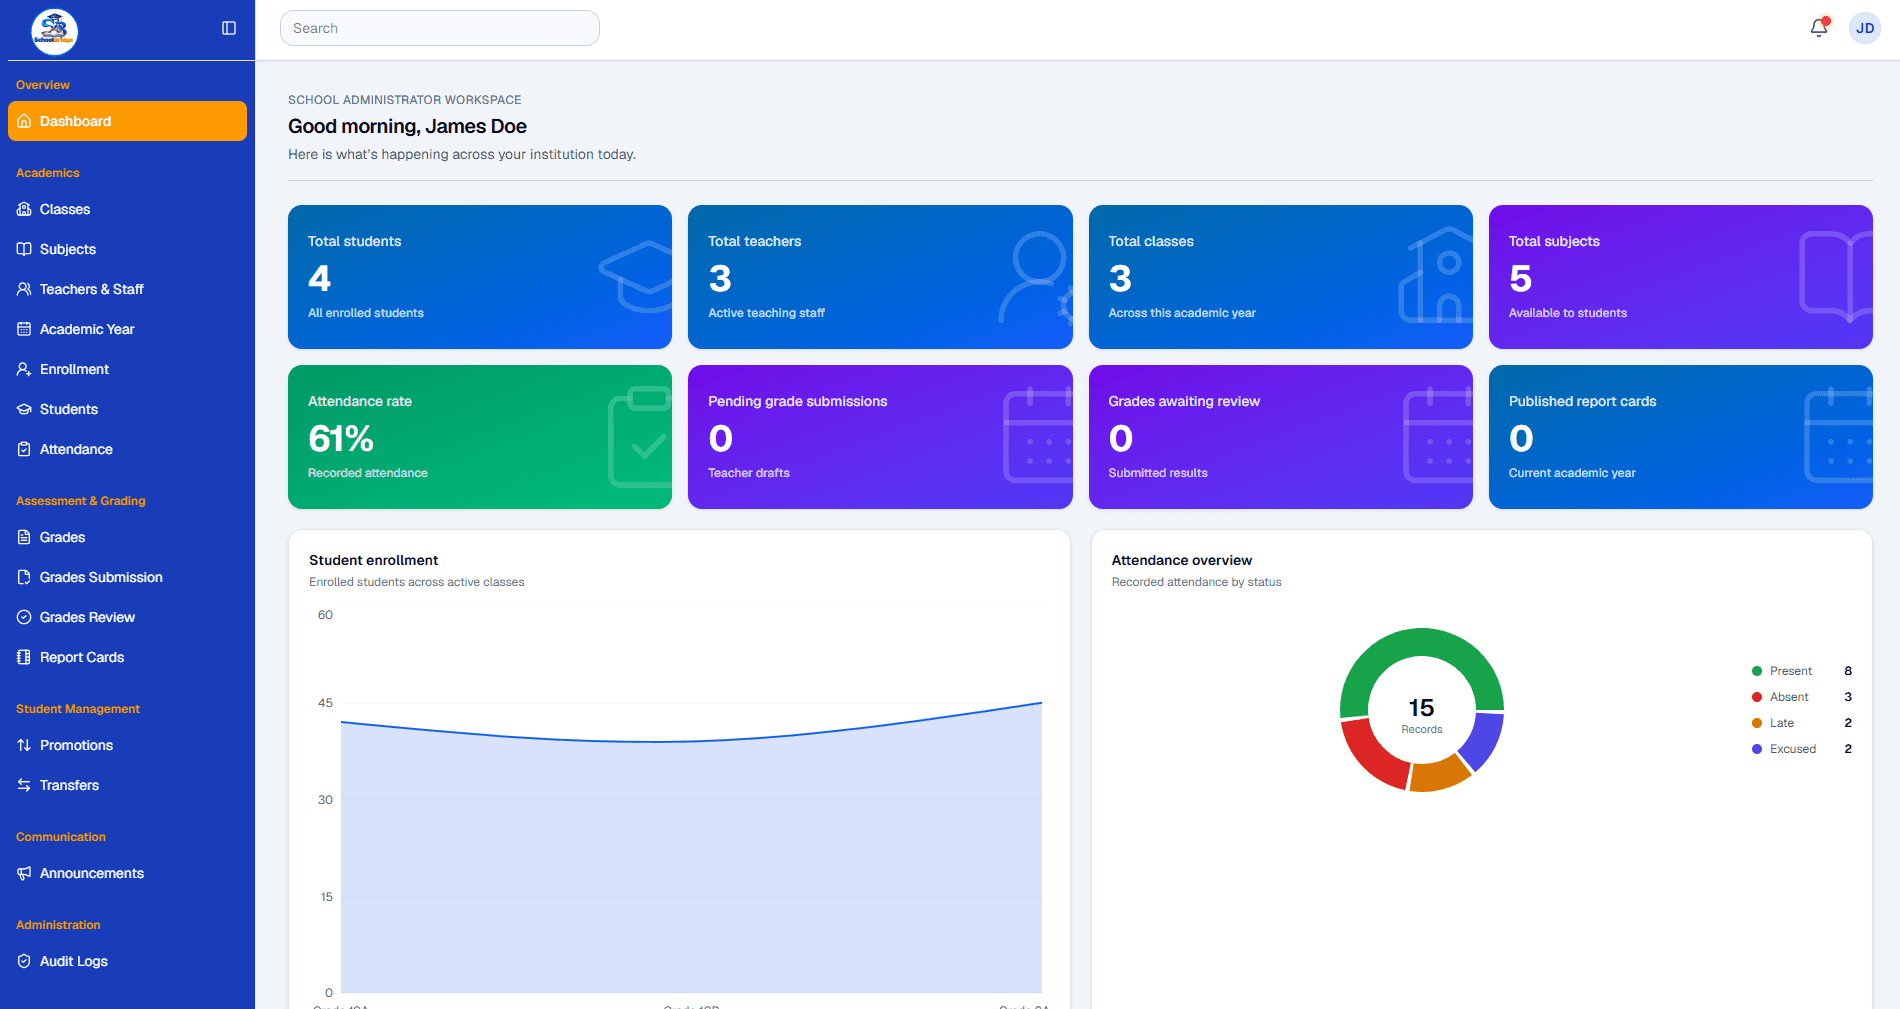
Task: Open the Academic Year menu item
Action: (127, 329)
